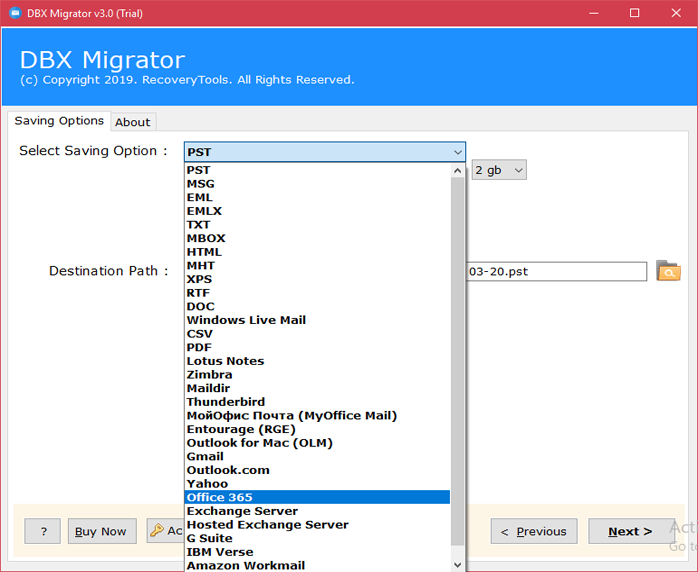Choose Hosted Exchange Server option
The image size is (698, 572).
317,525
